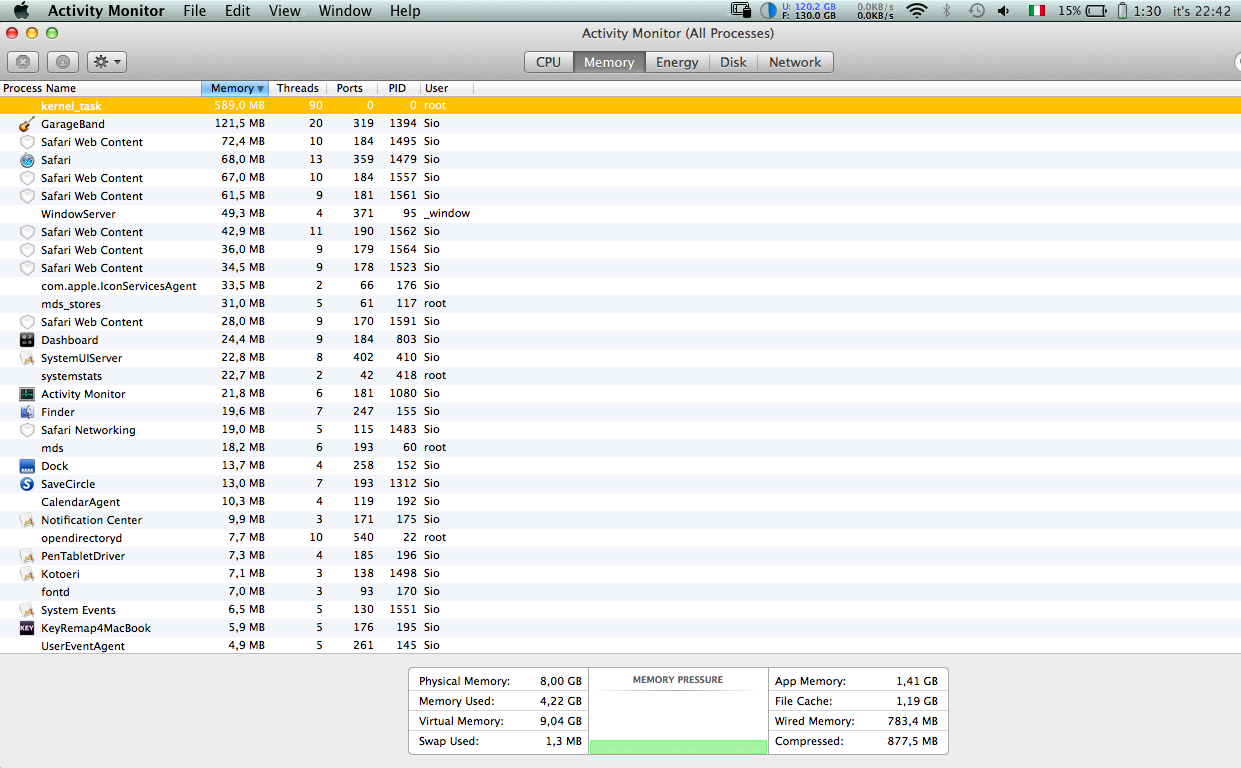The width and height of the screenshot is (1241, 768).
Task: Open the Help menu
Action: [x=405, y=11]
